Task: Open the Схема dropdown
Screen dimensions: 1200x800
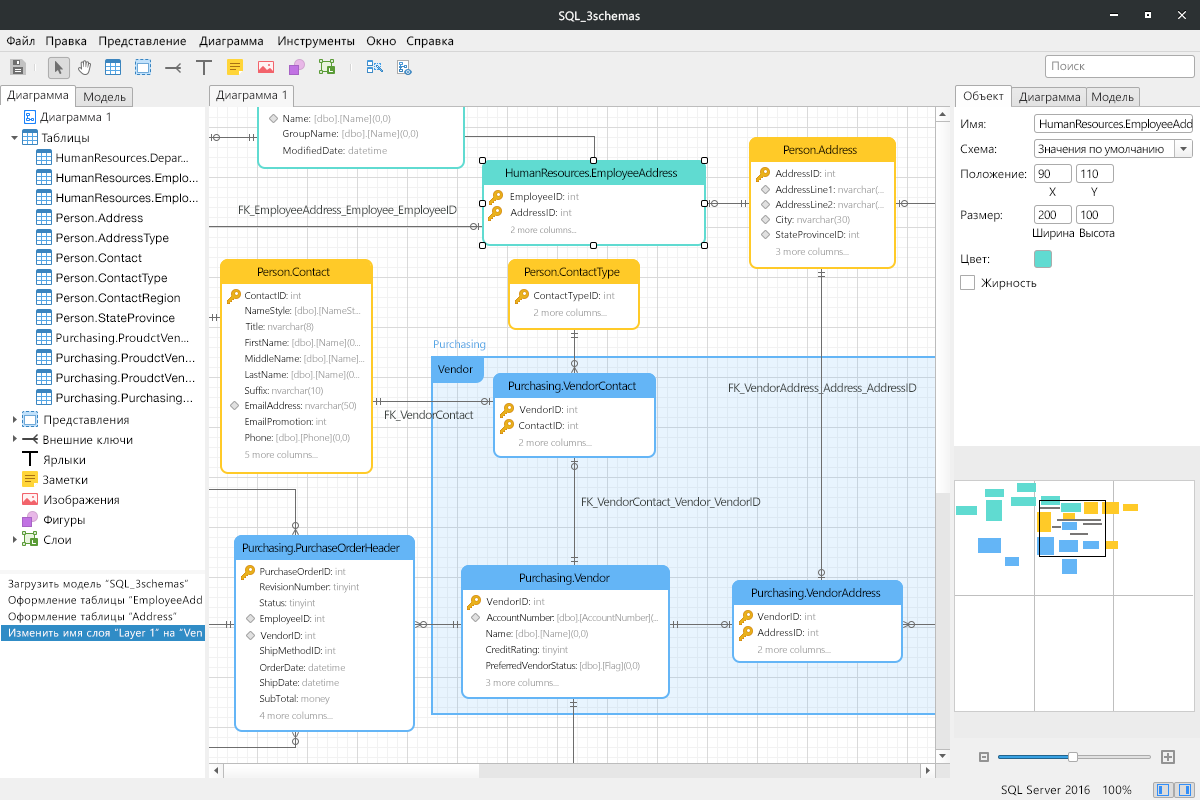Action: (x=1183, y=149)
